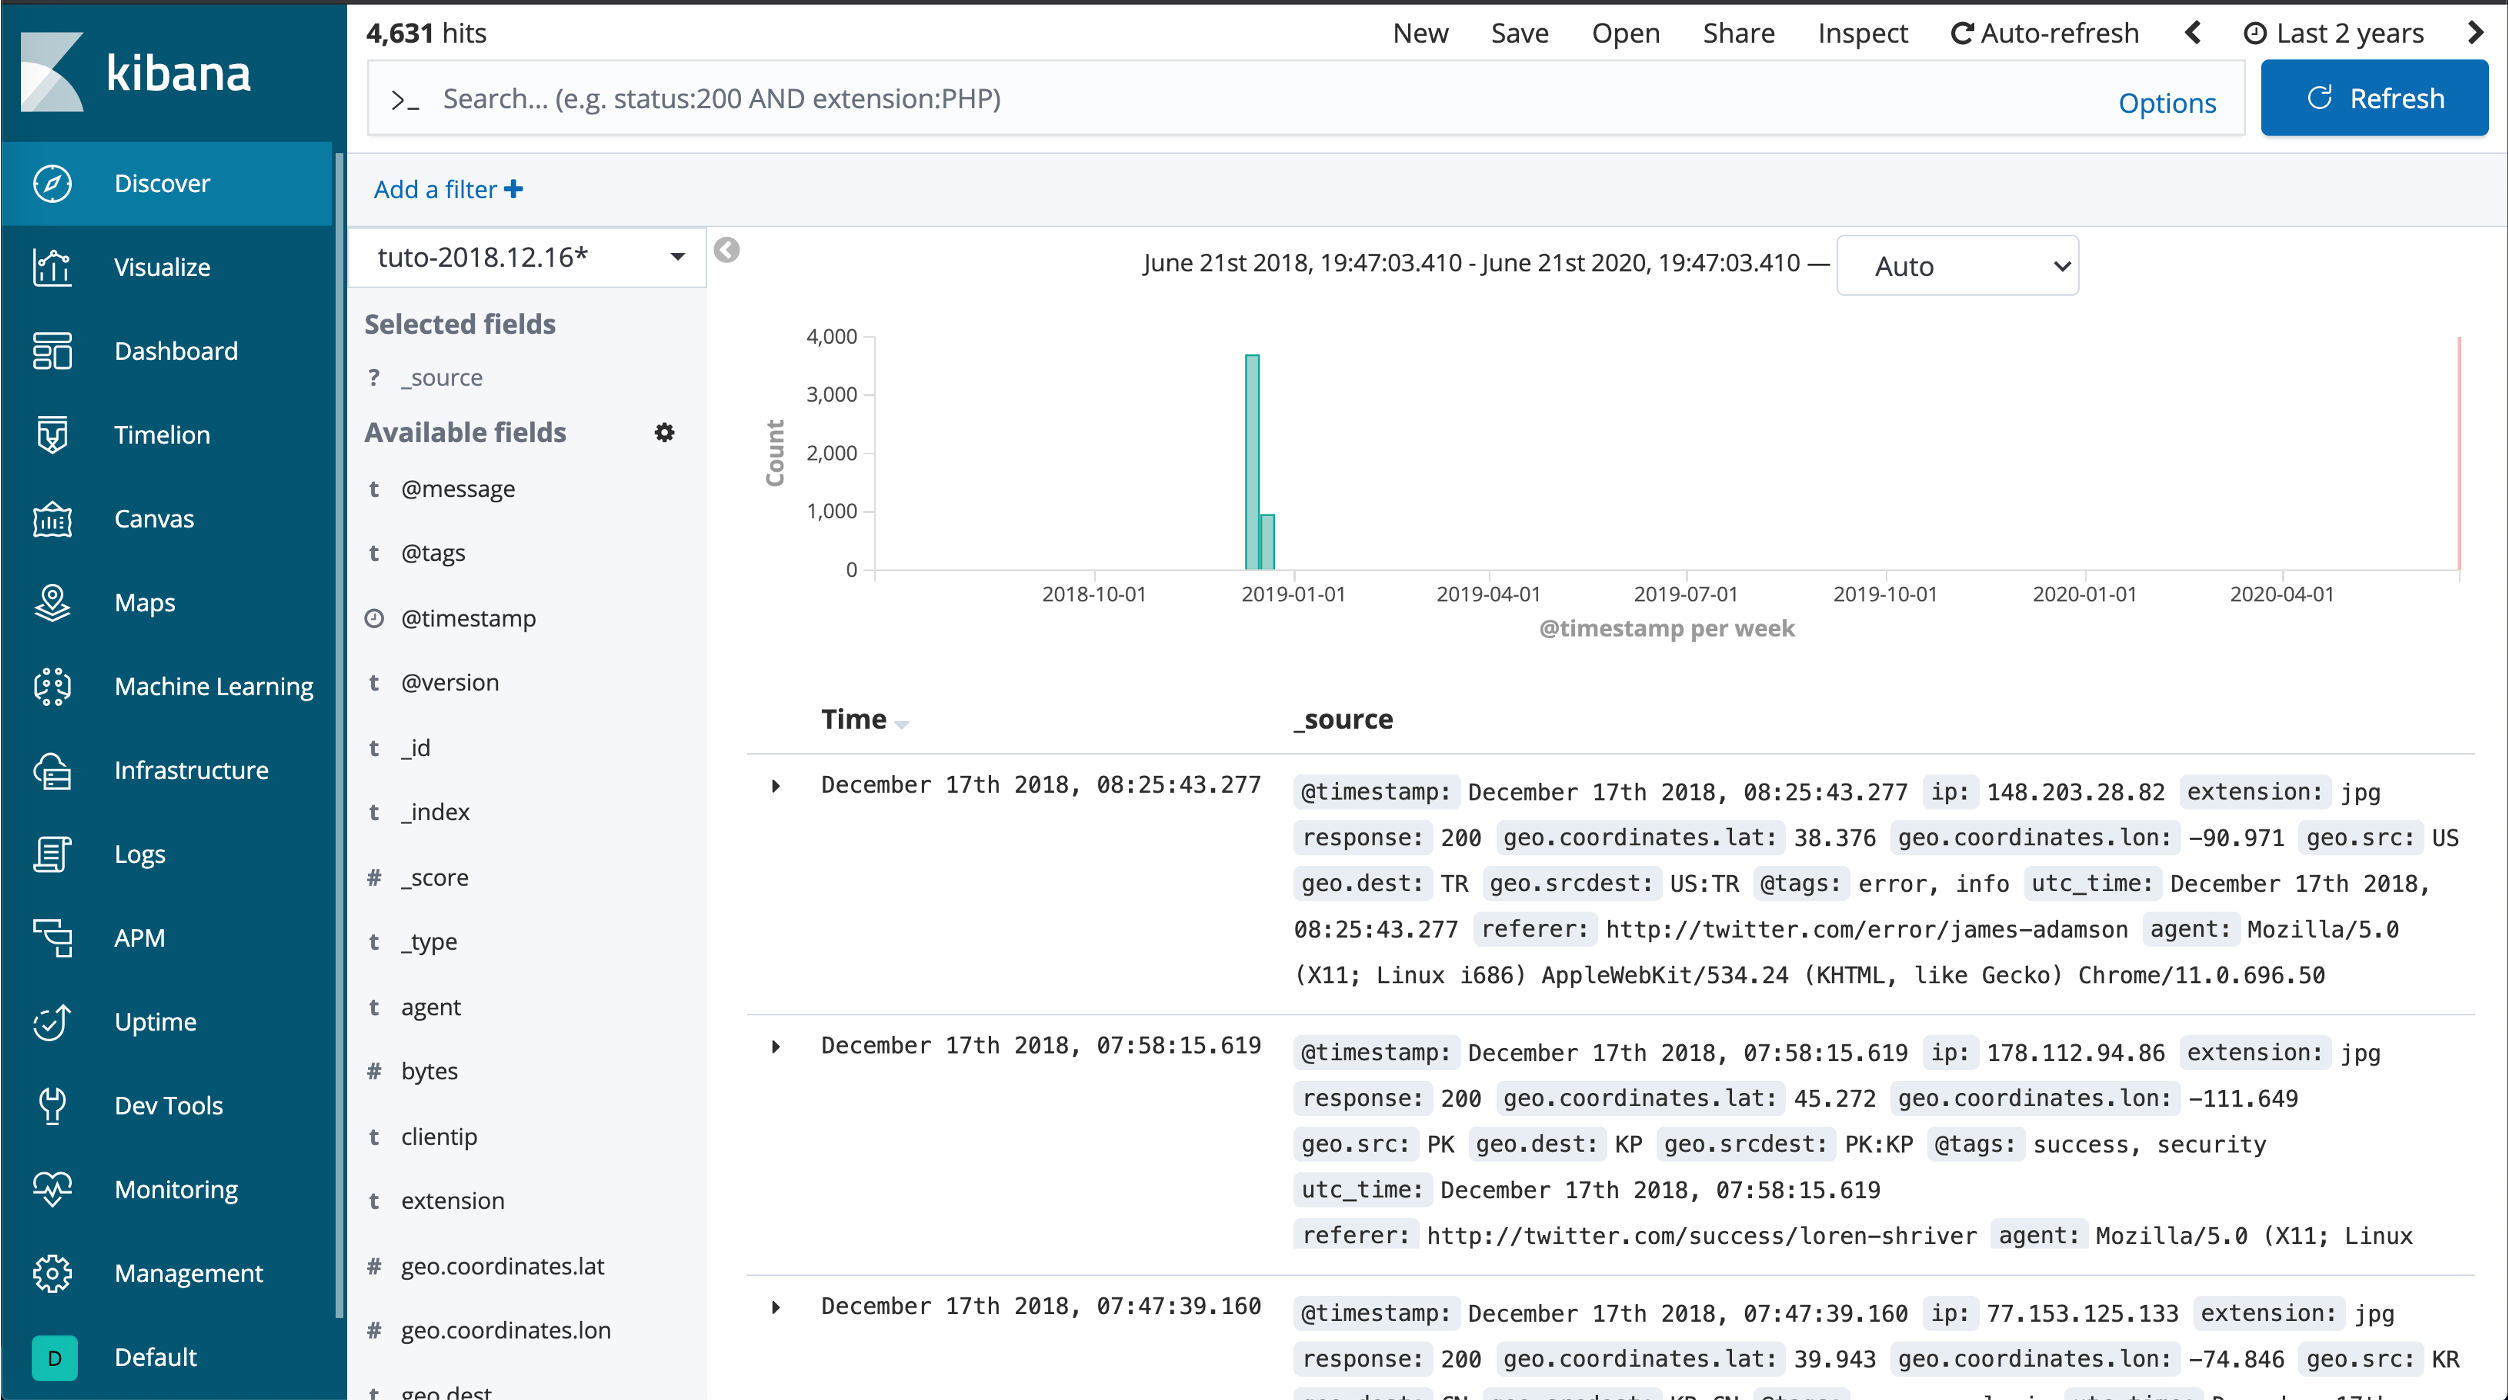Open the tuto-2018.12.16* index pattern dropdown
Image resolution: width=2508 pixels, height=1400 pixels.
(x=528, y=257)
